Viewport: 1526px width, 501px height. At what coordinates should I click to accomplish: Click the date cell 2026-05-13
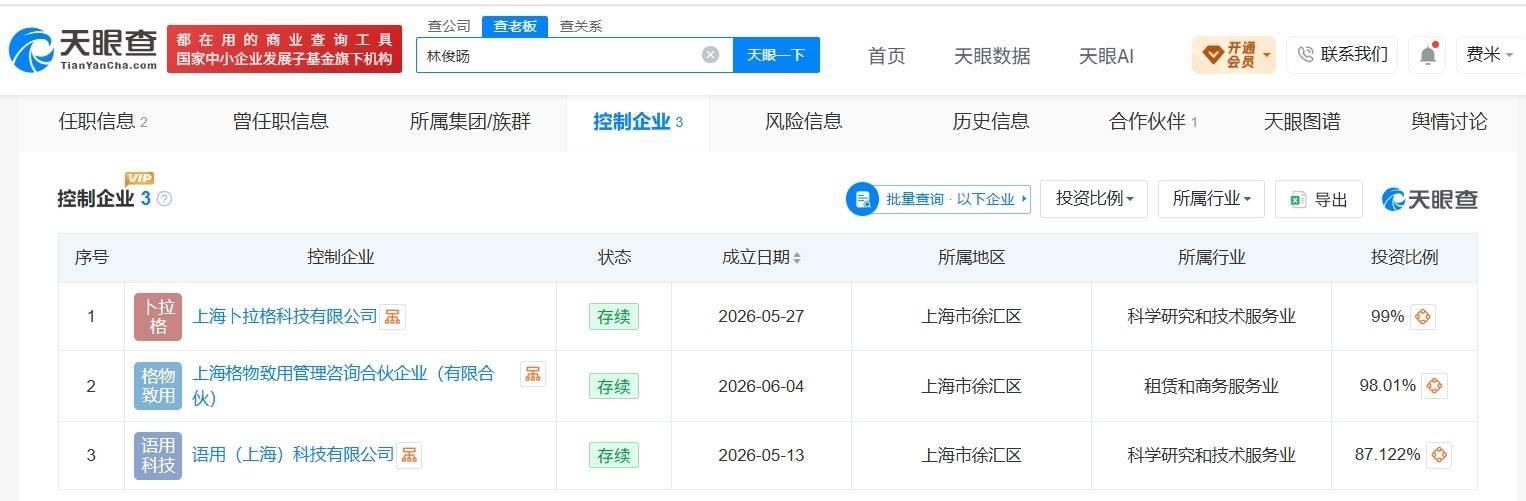(761, 455)
